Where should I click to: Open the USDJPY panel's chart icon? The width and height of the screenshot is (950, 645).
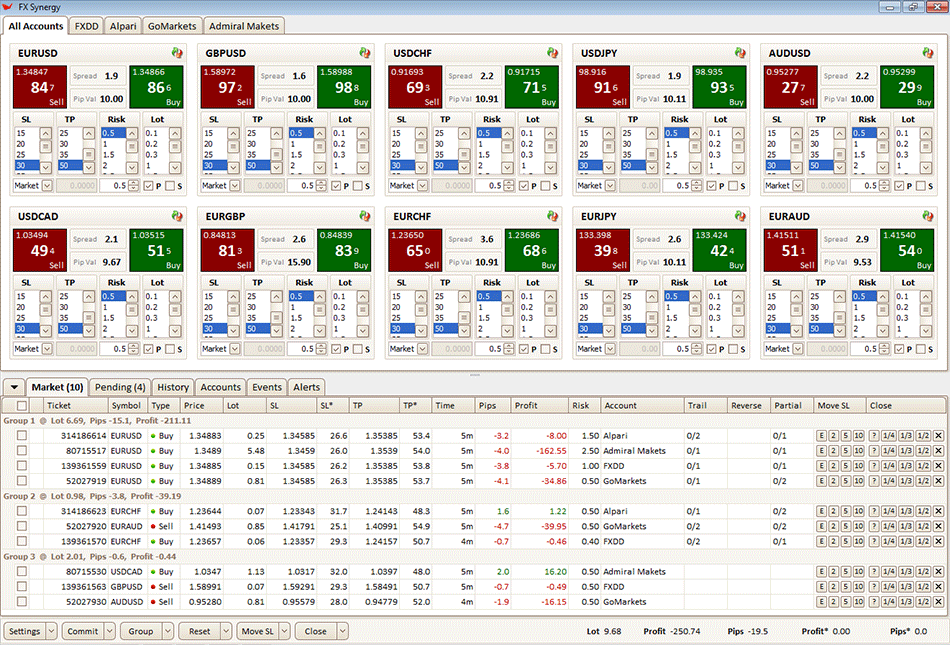click(x=740, y=53)
